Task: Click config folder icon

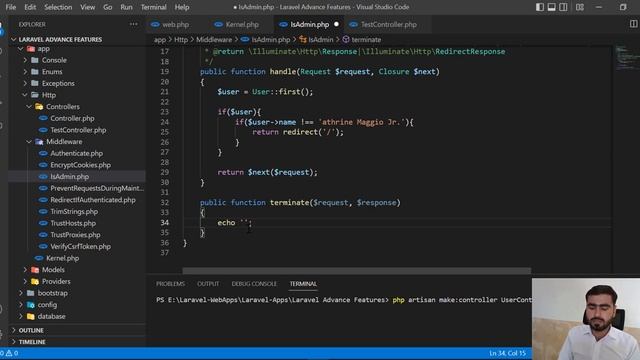Action: pyautogui.click(x=31, y=304)
